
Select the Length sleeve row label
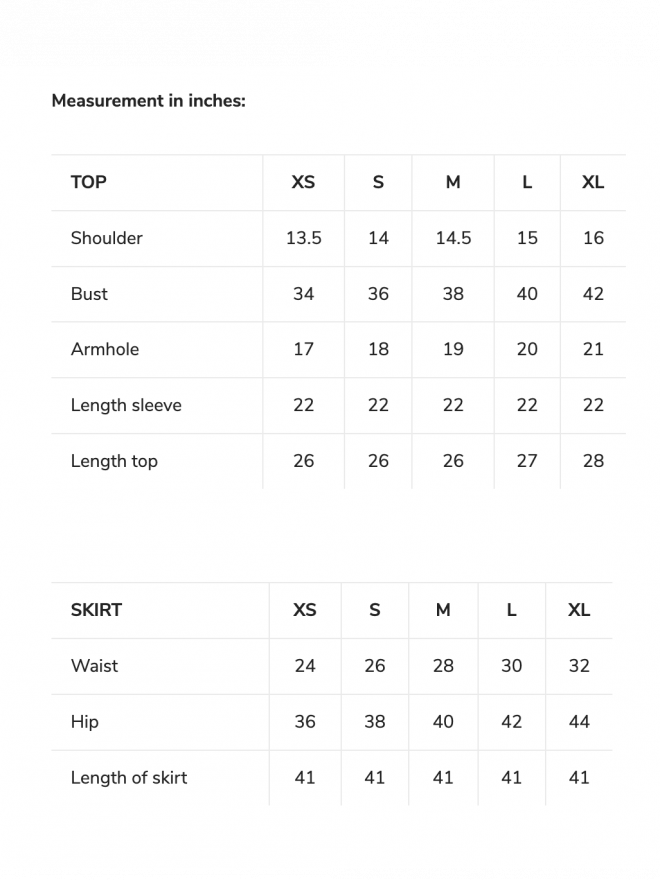tap(126, 405)
